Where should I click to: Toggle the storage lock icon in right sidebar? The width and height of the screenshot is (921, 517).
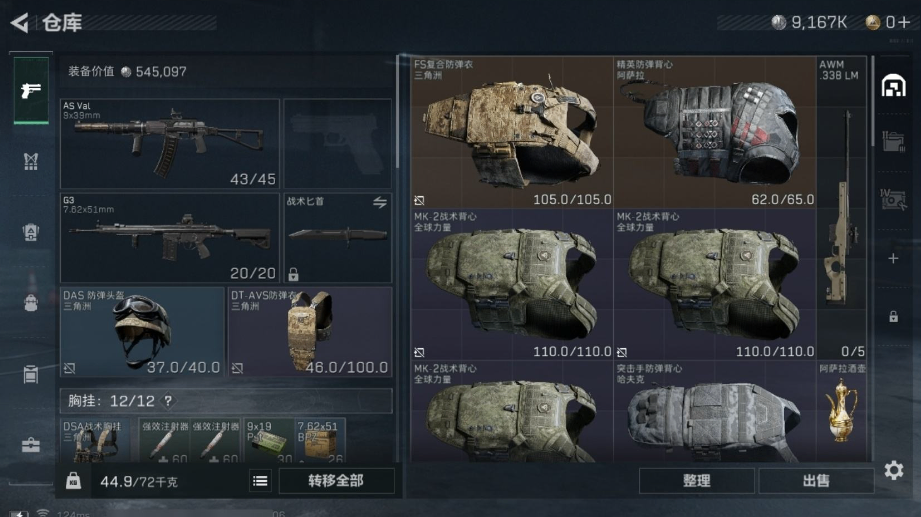click(893, 317)
